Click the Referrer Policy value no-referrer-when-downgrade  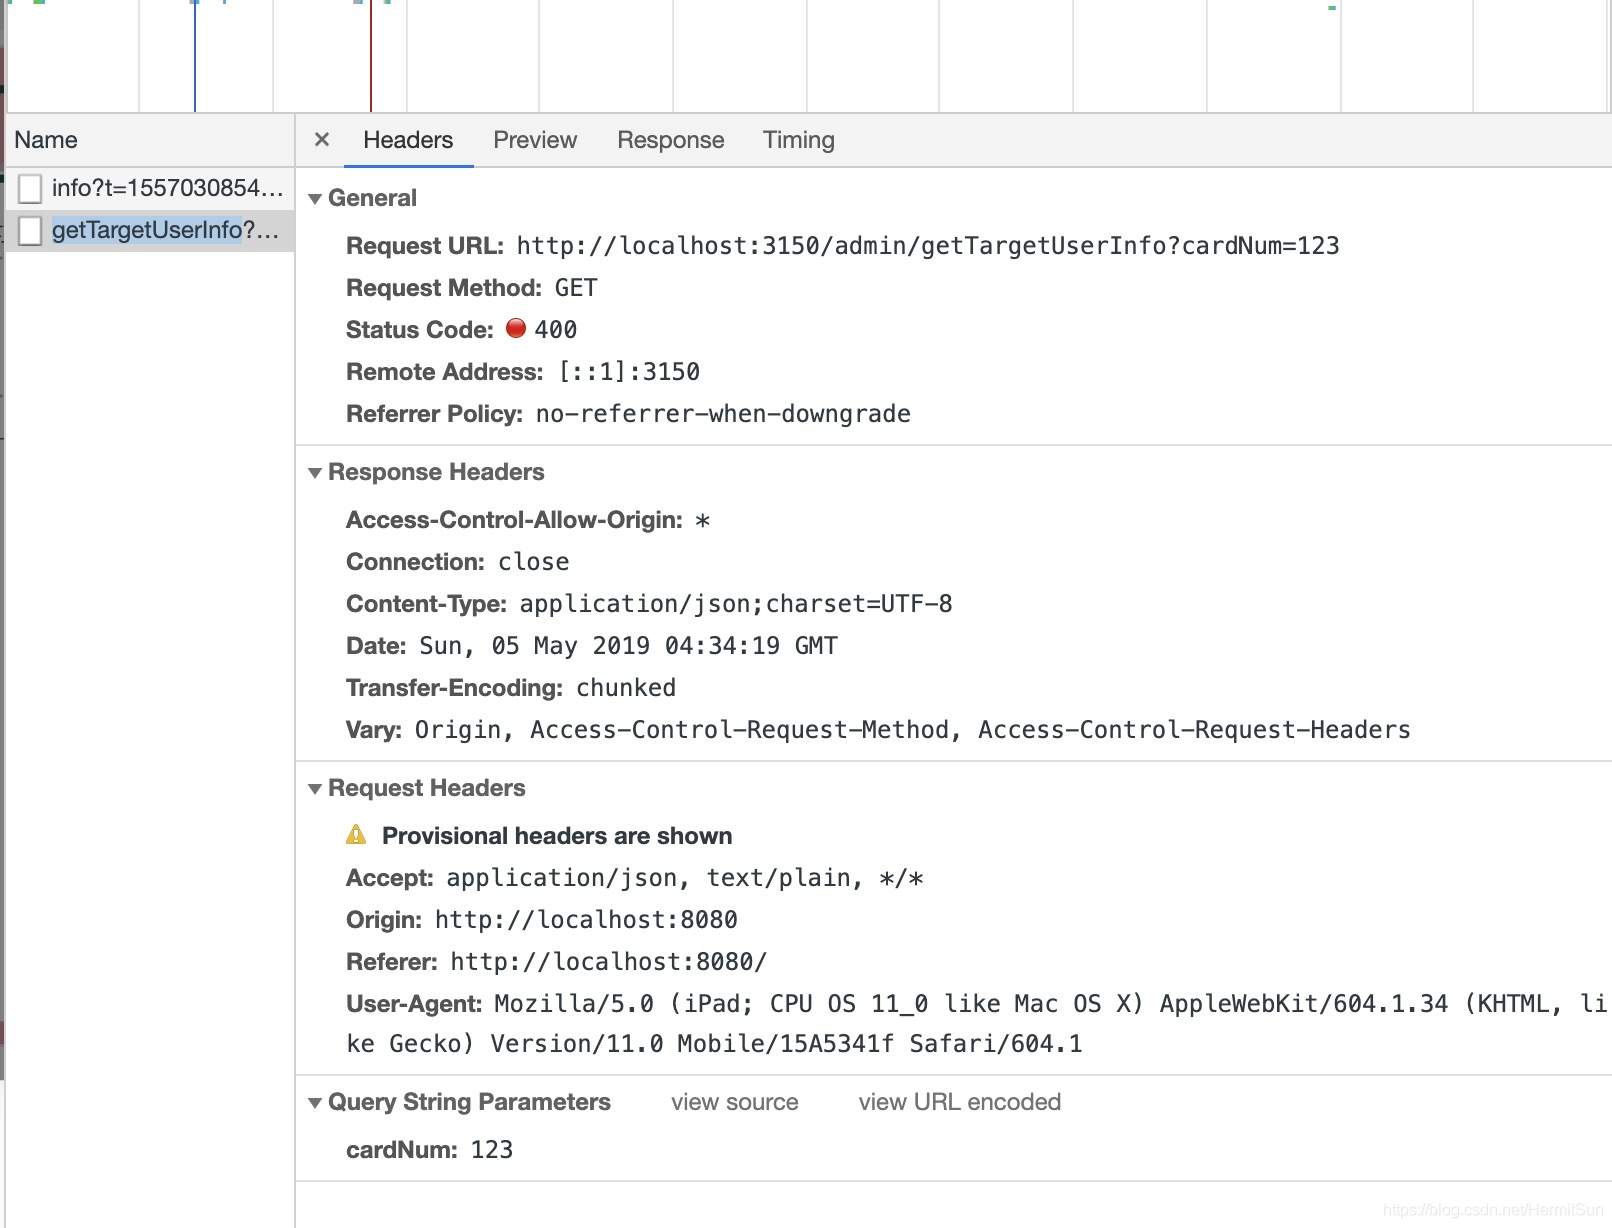pos(723,414)
